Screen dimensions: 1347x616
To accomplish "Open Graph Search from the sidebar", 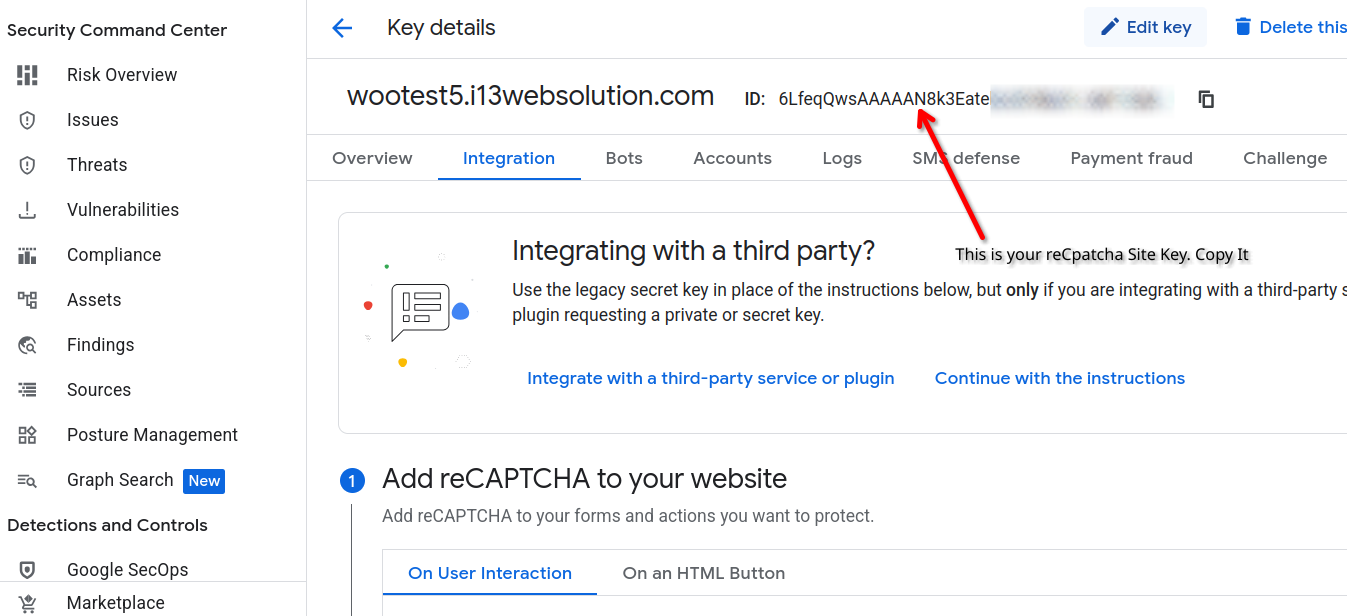I will click(120, 480).
